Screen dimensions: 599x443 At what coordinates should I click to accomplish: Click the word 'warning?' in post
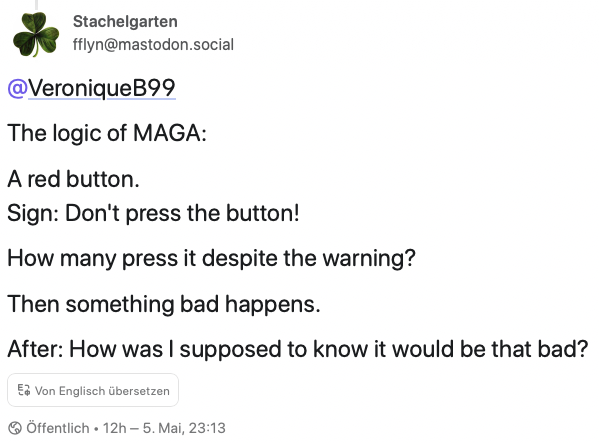tap(369, 259)
